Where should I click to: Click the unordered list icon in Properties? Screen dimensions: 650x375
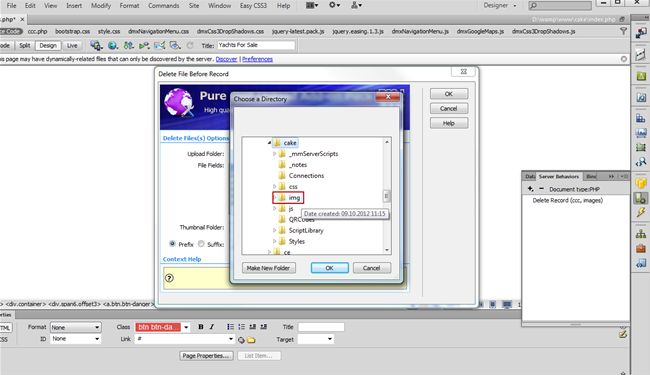(x=230, y=327)
